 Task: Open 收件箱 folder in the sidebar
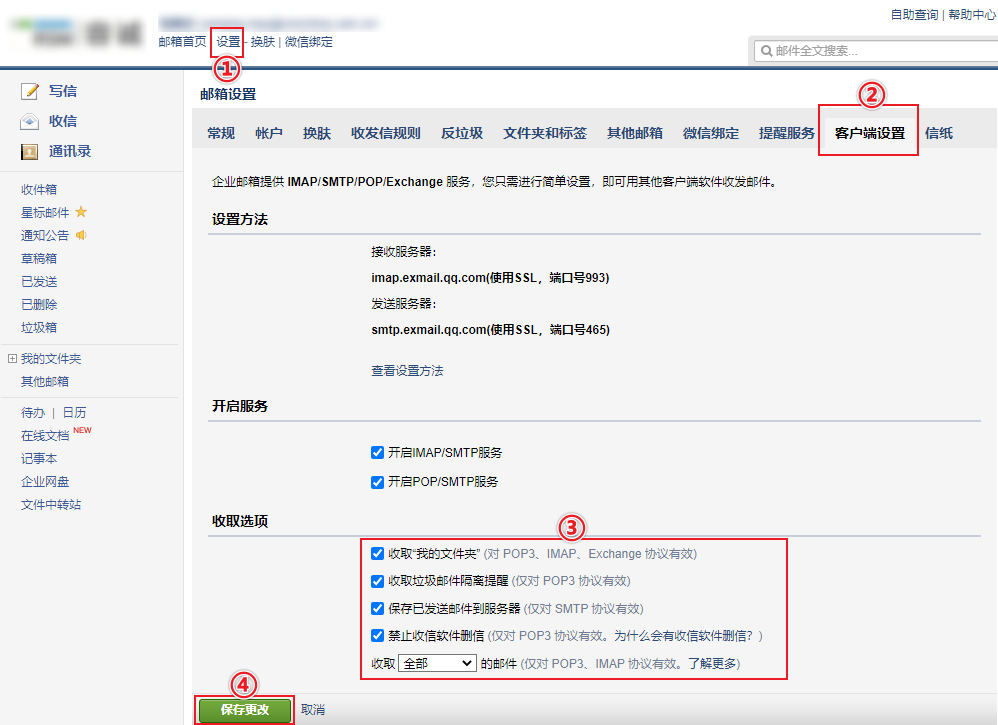click(39, 189)
